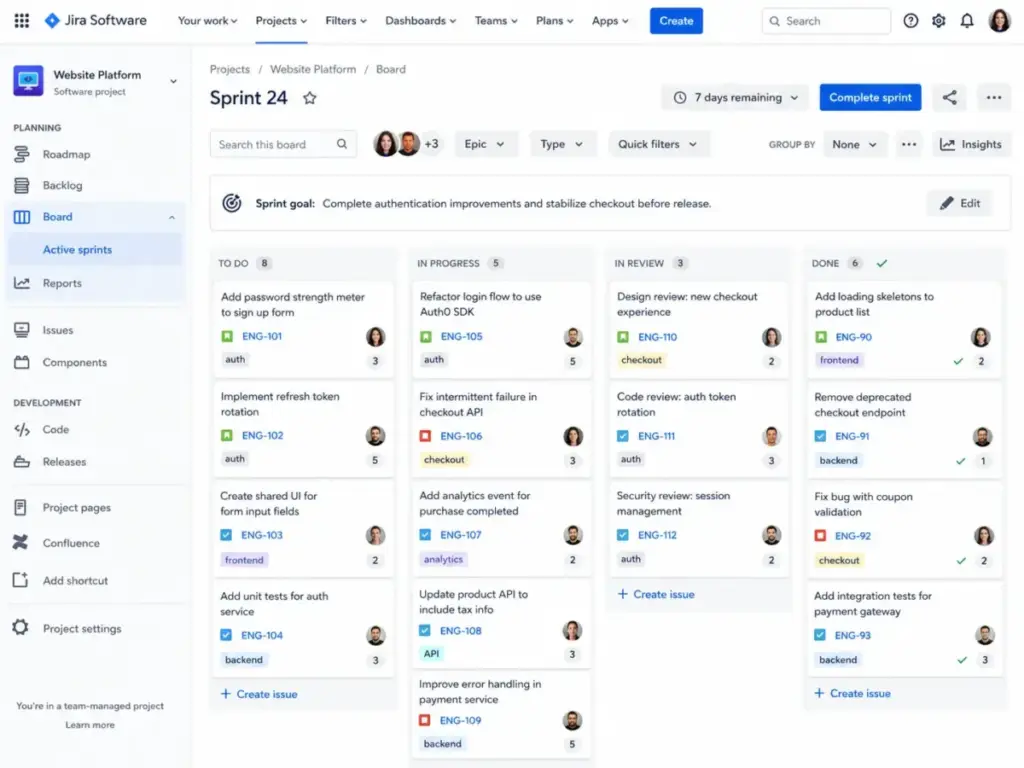Screen dimensions: 1024x768
Task: Click the task checkbox icon on ENG-111
Action: pos(622,436)
